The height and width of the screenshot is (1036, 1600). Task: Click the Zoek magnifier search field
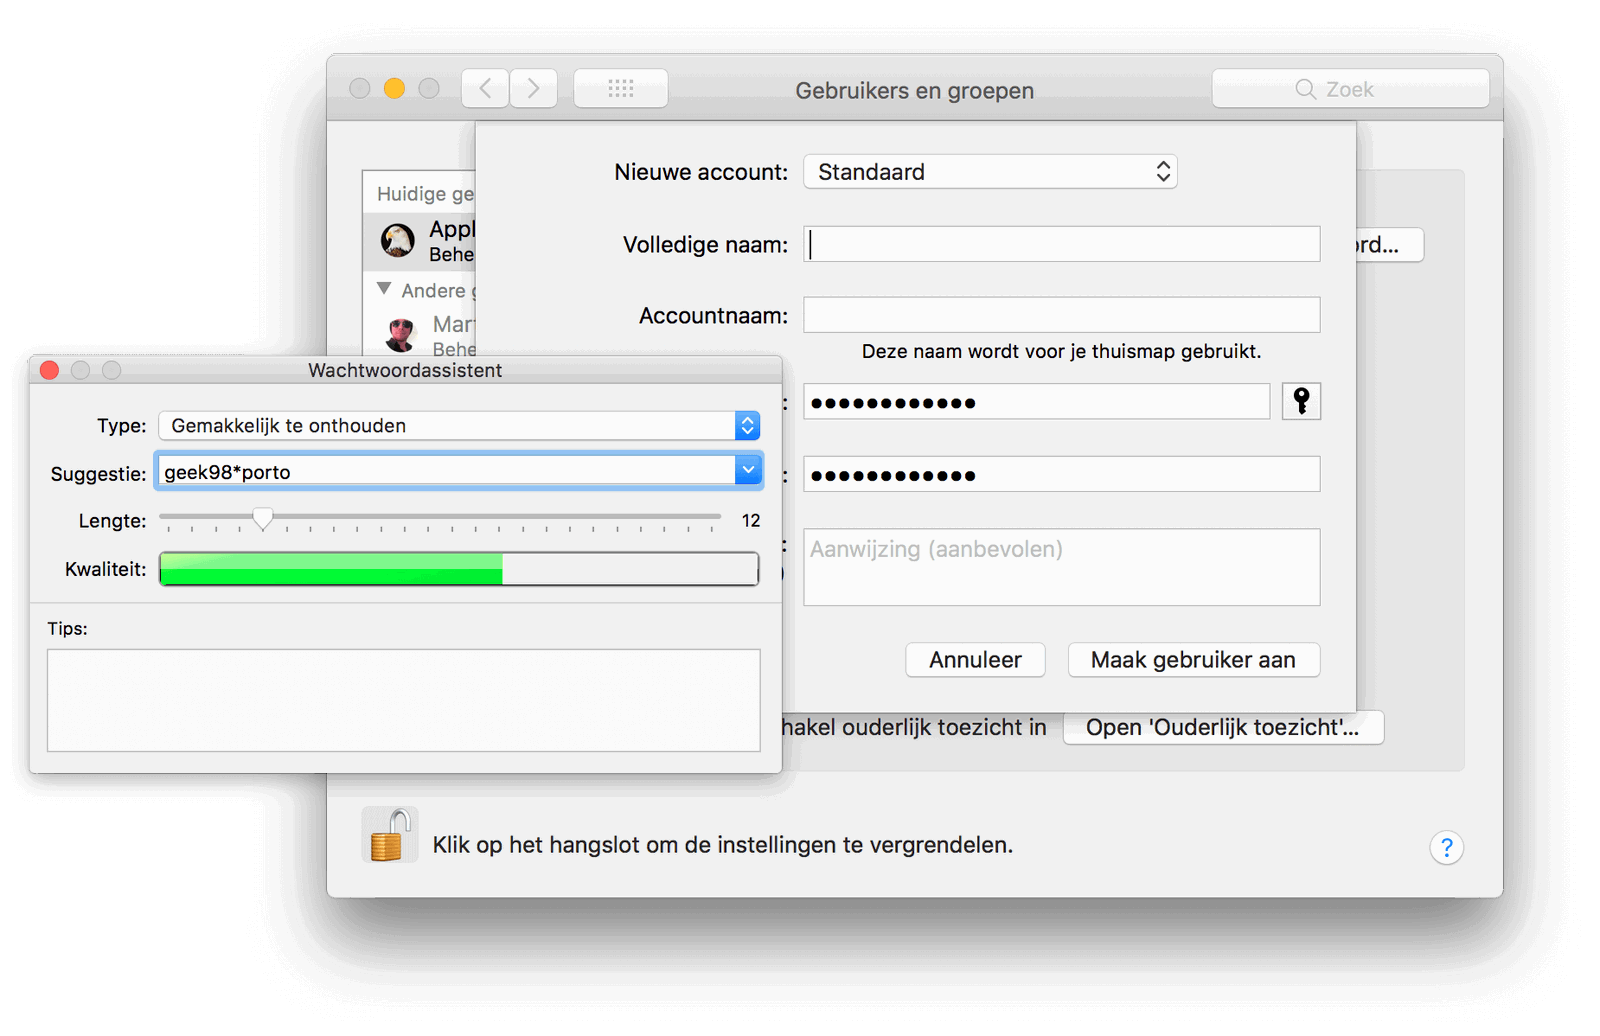coord(1350,89)
